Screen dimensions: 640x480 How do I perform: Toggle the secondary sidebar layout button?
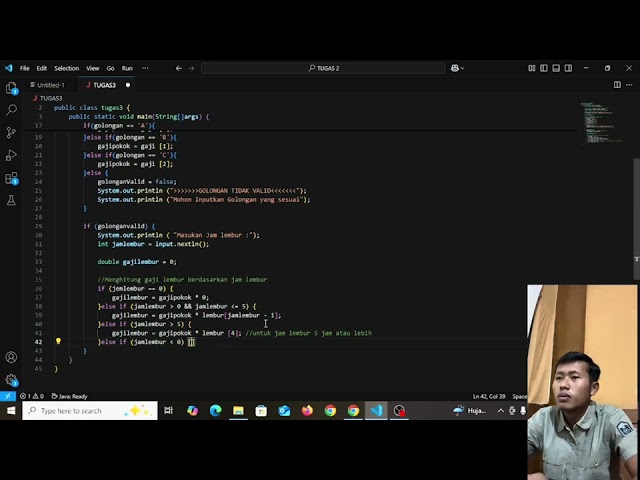pos(566,68)
